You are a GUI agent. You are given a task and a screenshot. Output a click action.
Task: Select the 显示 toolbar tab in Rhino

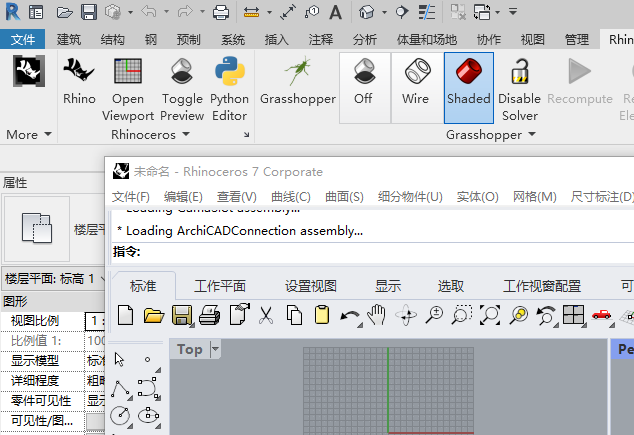pos(388,286)
